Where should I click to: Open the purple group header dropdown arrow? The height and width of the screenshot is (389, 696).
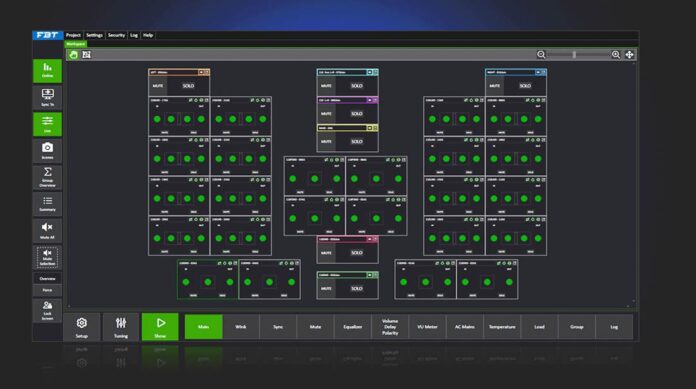tap(369, 100)
